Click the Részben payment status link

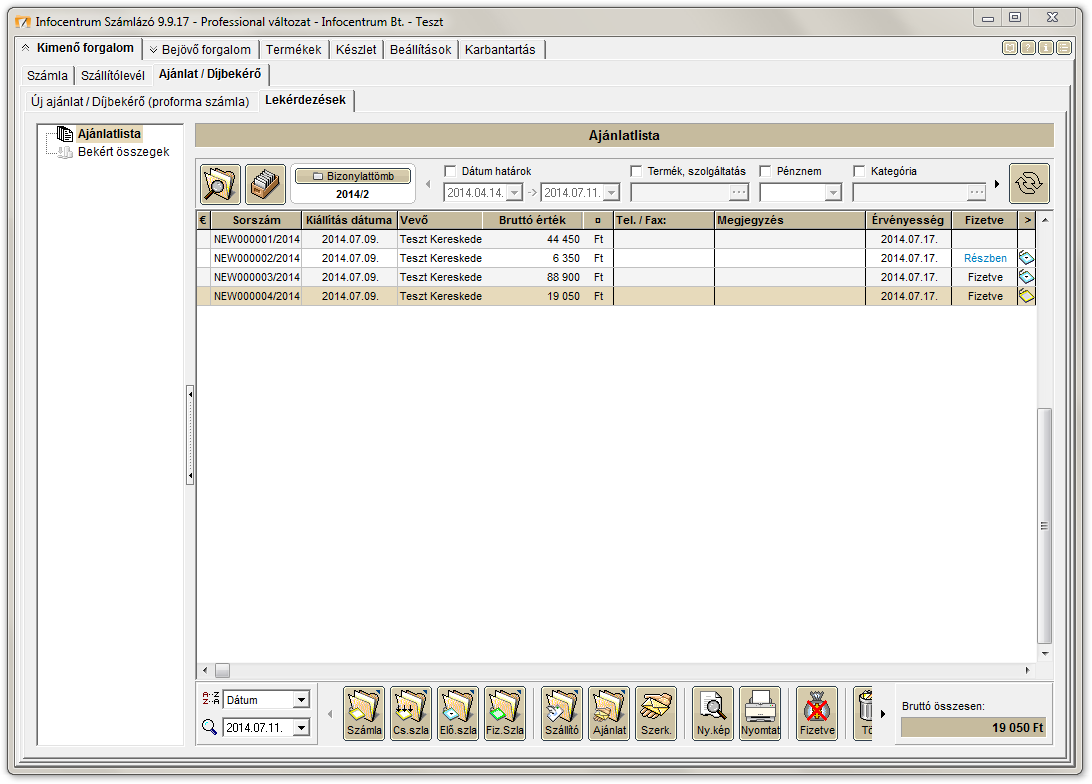pos(985,258)
